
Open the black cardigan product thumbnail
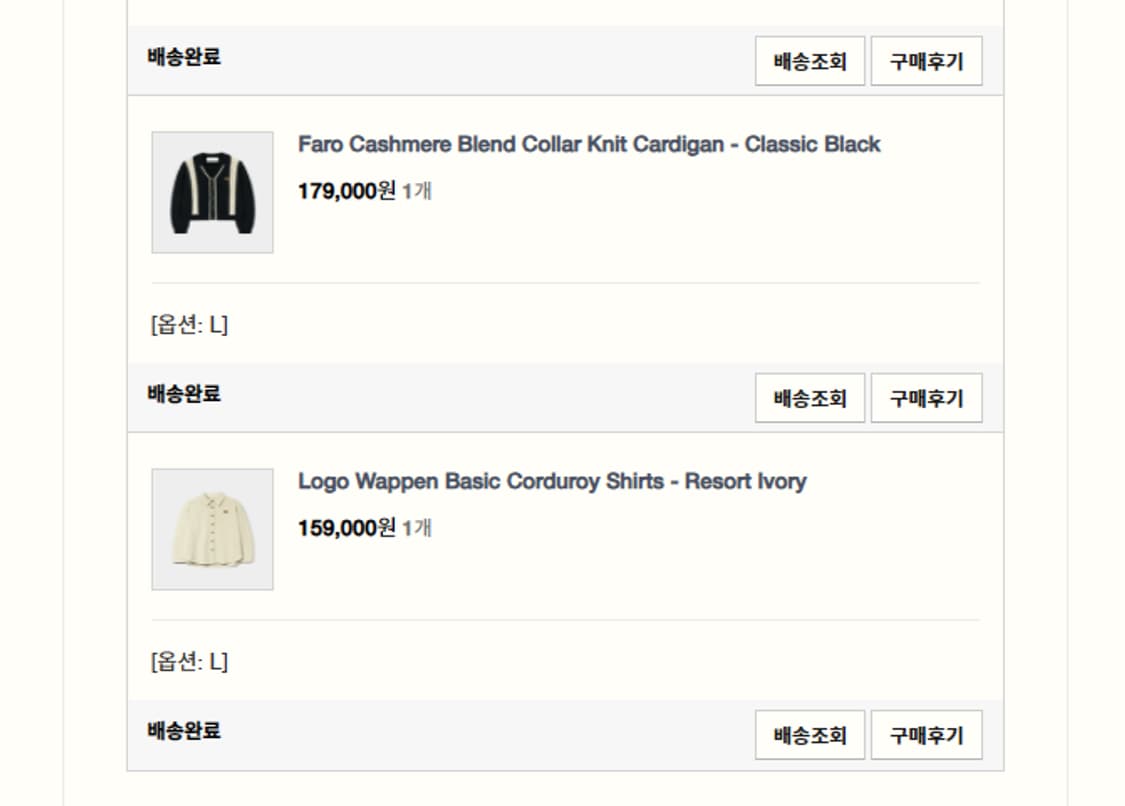[212, 192]
